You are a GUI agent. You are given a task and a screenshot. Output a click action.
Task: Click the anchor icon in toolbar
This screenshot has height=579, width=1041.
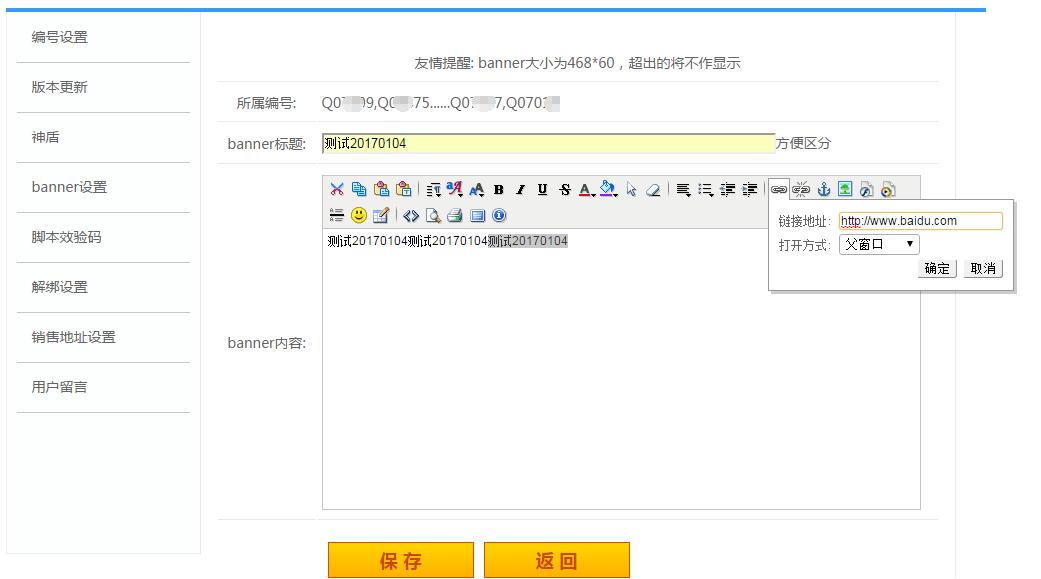[823, 190]
